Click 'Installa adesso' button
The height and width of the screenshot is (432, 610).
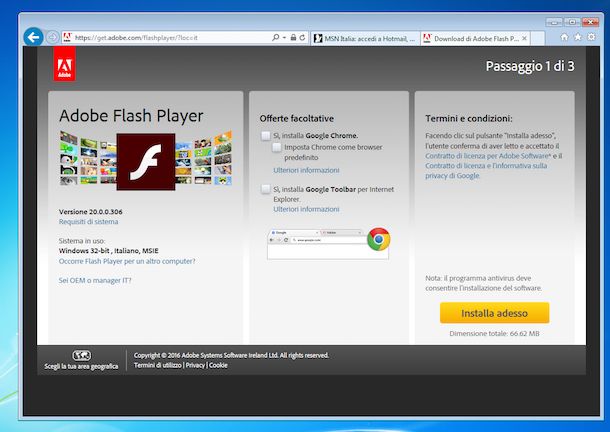click(494, 313)
